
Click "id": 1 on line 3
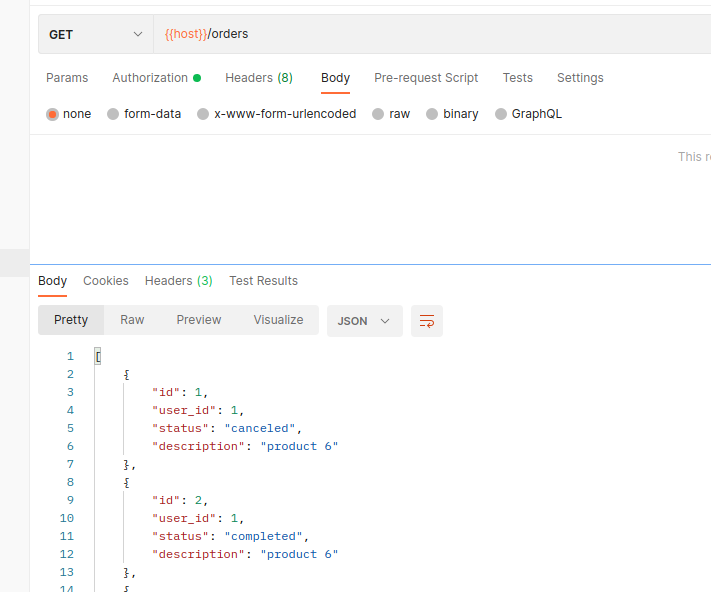tap(180, 392)
